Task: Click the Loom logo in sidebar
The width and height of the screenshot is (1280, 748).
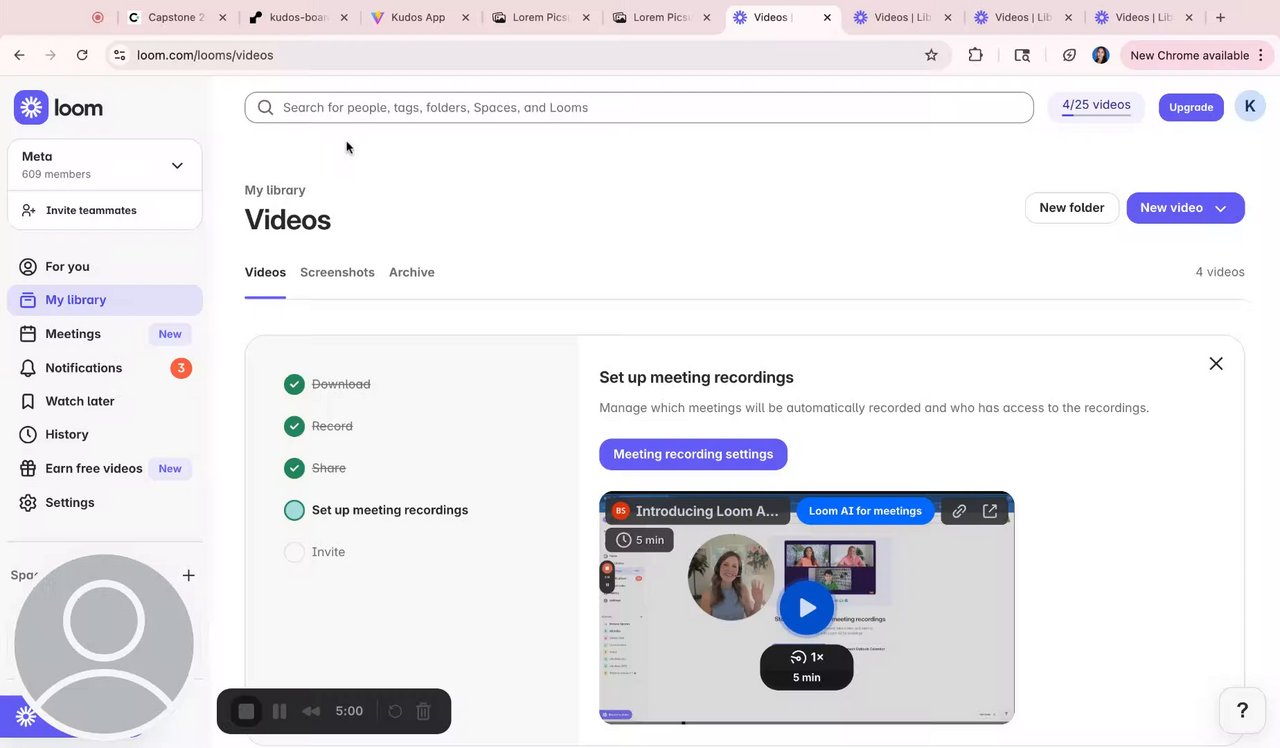Action: [x=58, y=108]
